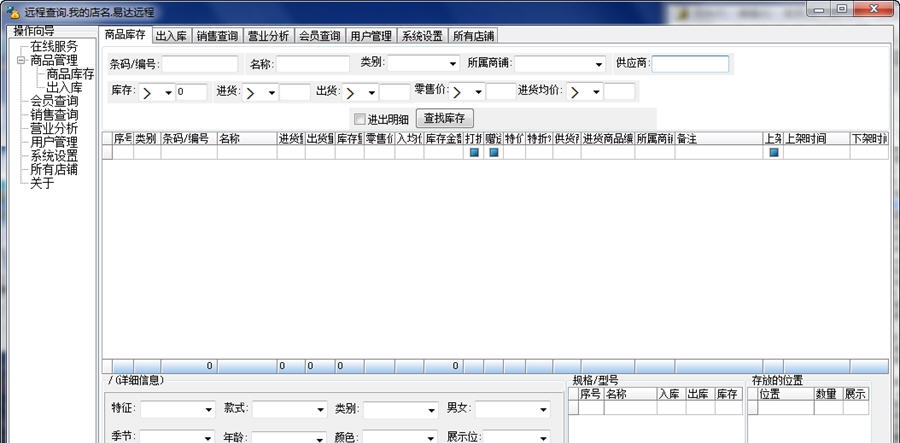900x443 pixels.
Task: Open the 出货 comparison operator dropdown
Action: coord(371,92)
